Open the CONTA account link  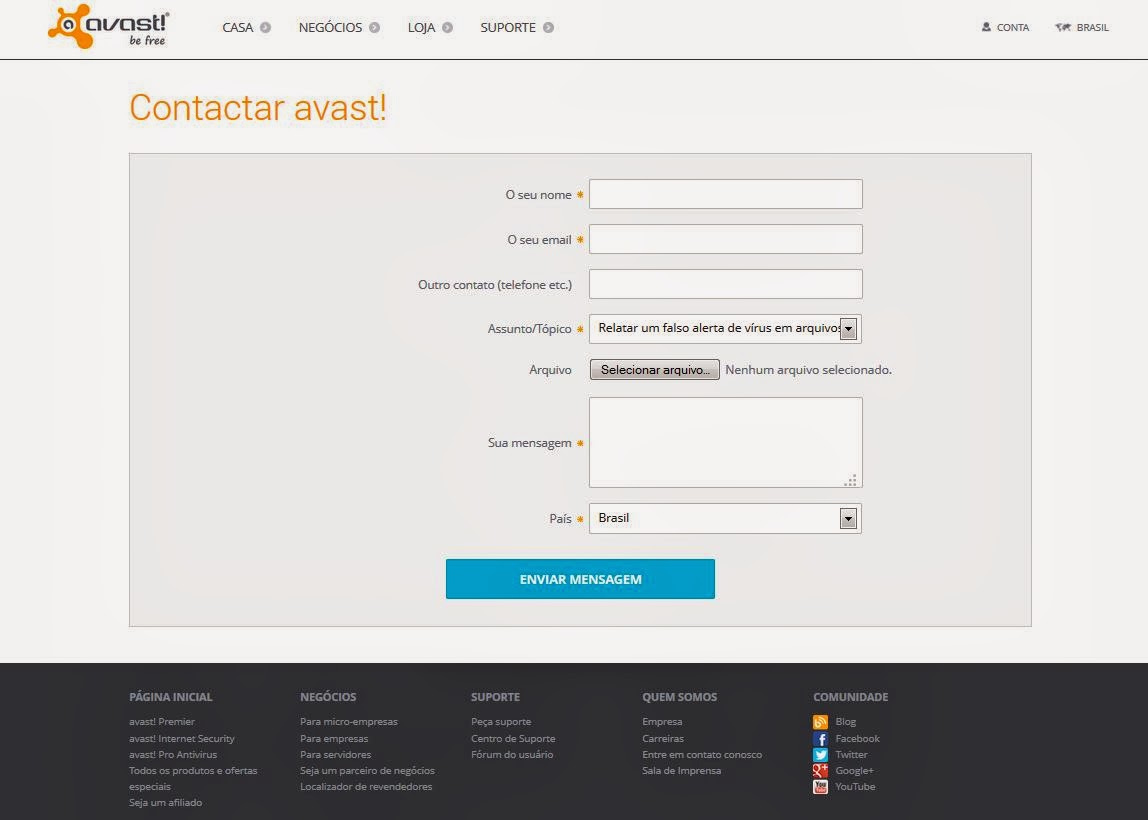[1013, 28]
